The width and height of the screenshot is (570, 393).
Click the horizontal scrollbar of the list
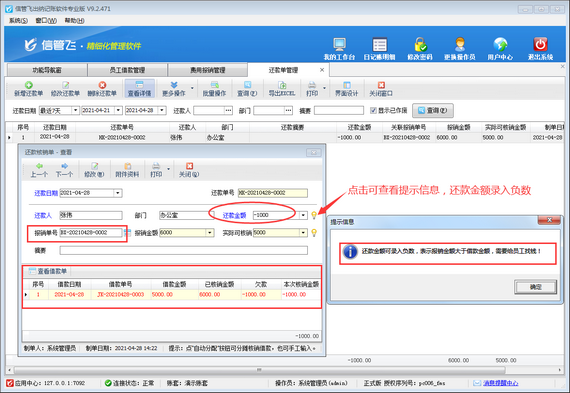(x=260, y=370)
